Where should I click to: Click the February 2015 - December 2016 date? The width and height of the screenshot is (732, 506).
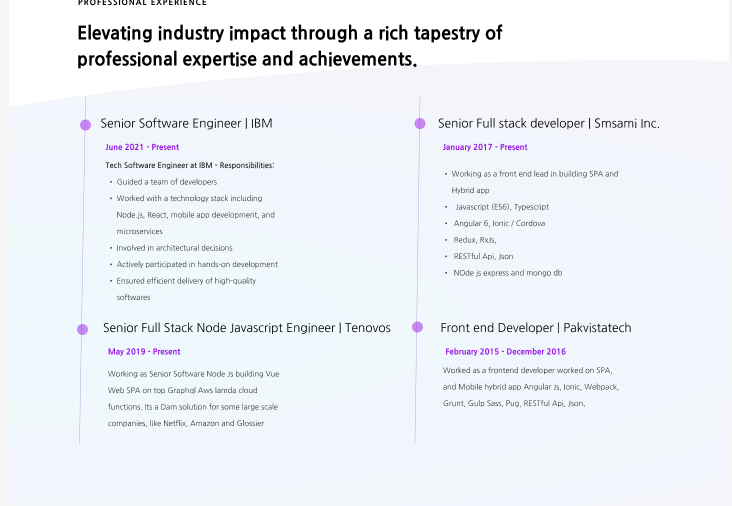505,351
